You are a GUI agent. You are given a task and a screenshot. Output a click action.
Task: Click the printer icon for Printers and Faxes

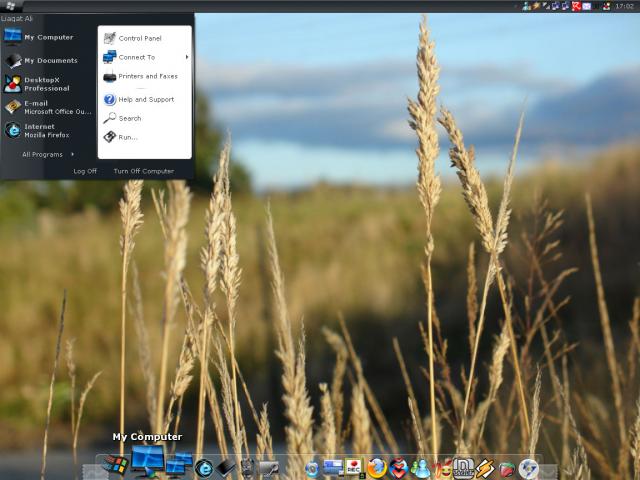click(x=109, y=76)
